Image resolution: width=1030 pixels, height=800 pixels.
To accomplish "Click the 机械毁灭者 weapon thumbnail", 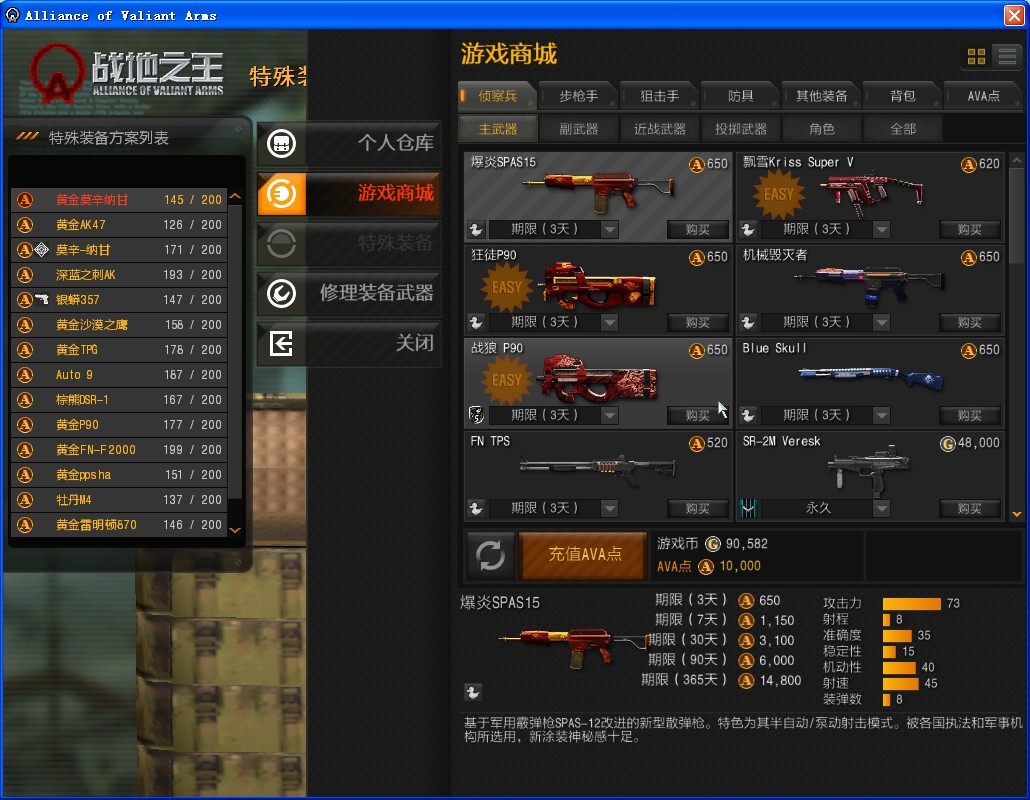I will [870, 285].
